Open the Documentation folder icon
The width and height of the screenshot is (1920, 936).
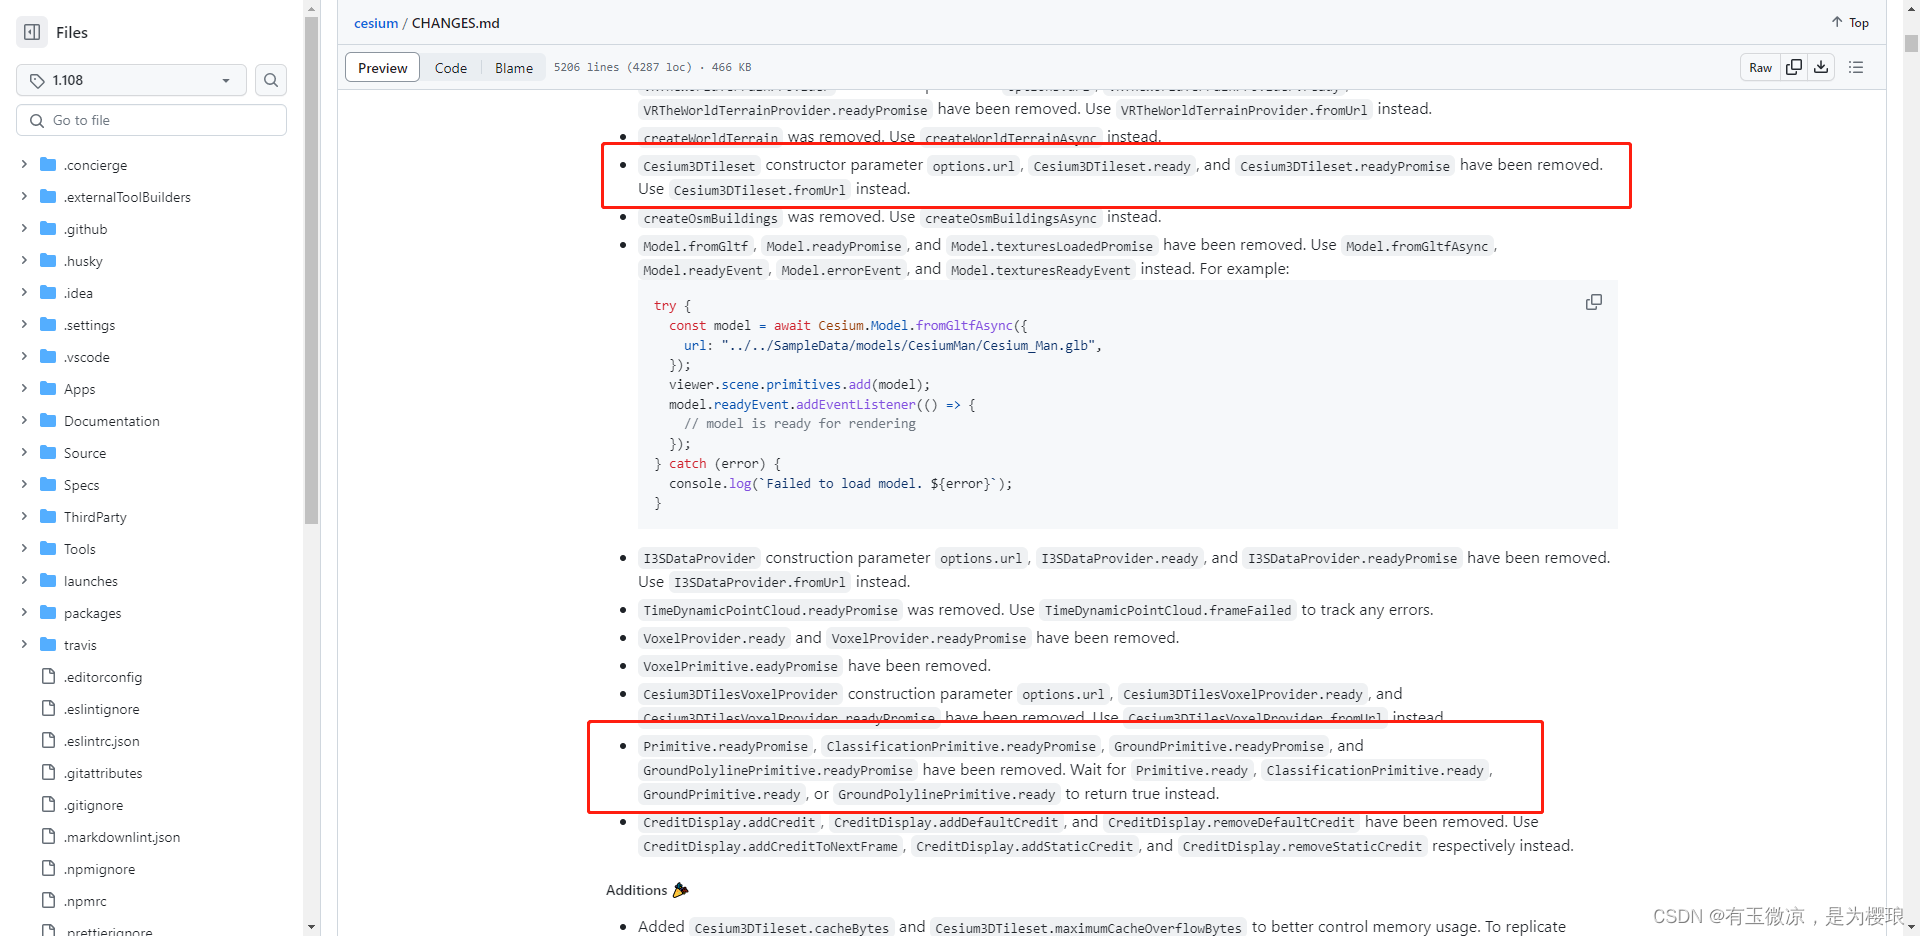coord(48,420)
